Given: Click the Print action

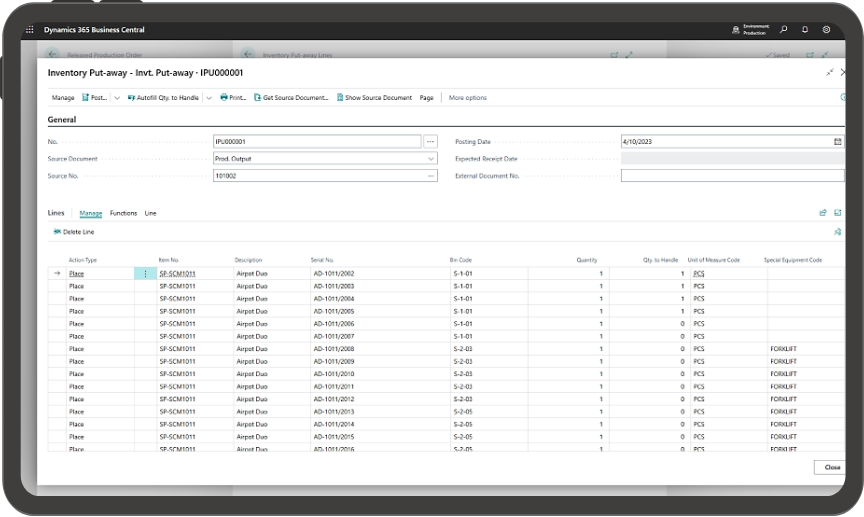Looking at the screenshot, I should pos(233,98).
